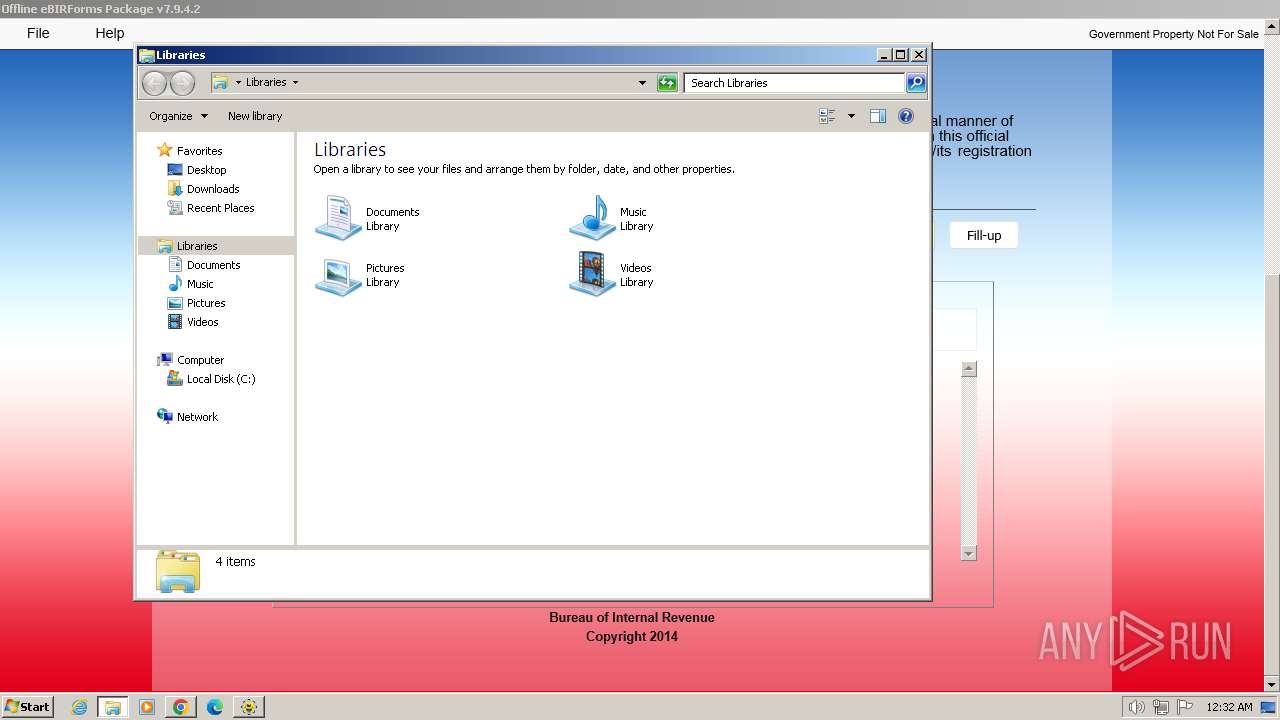Open the Help menu in eBIRForms

pos(110,33)
